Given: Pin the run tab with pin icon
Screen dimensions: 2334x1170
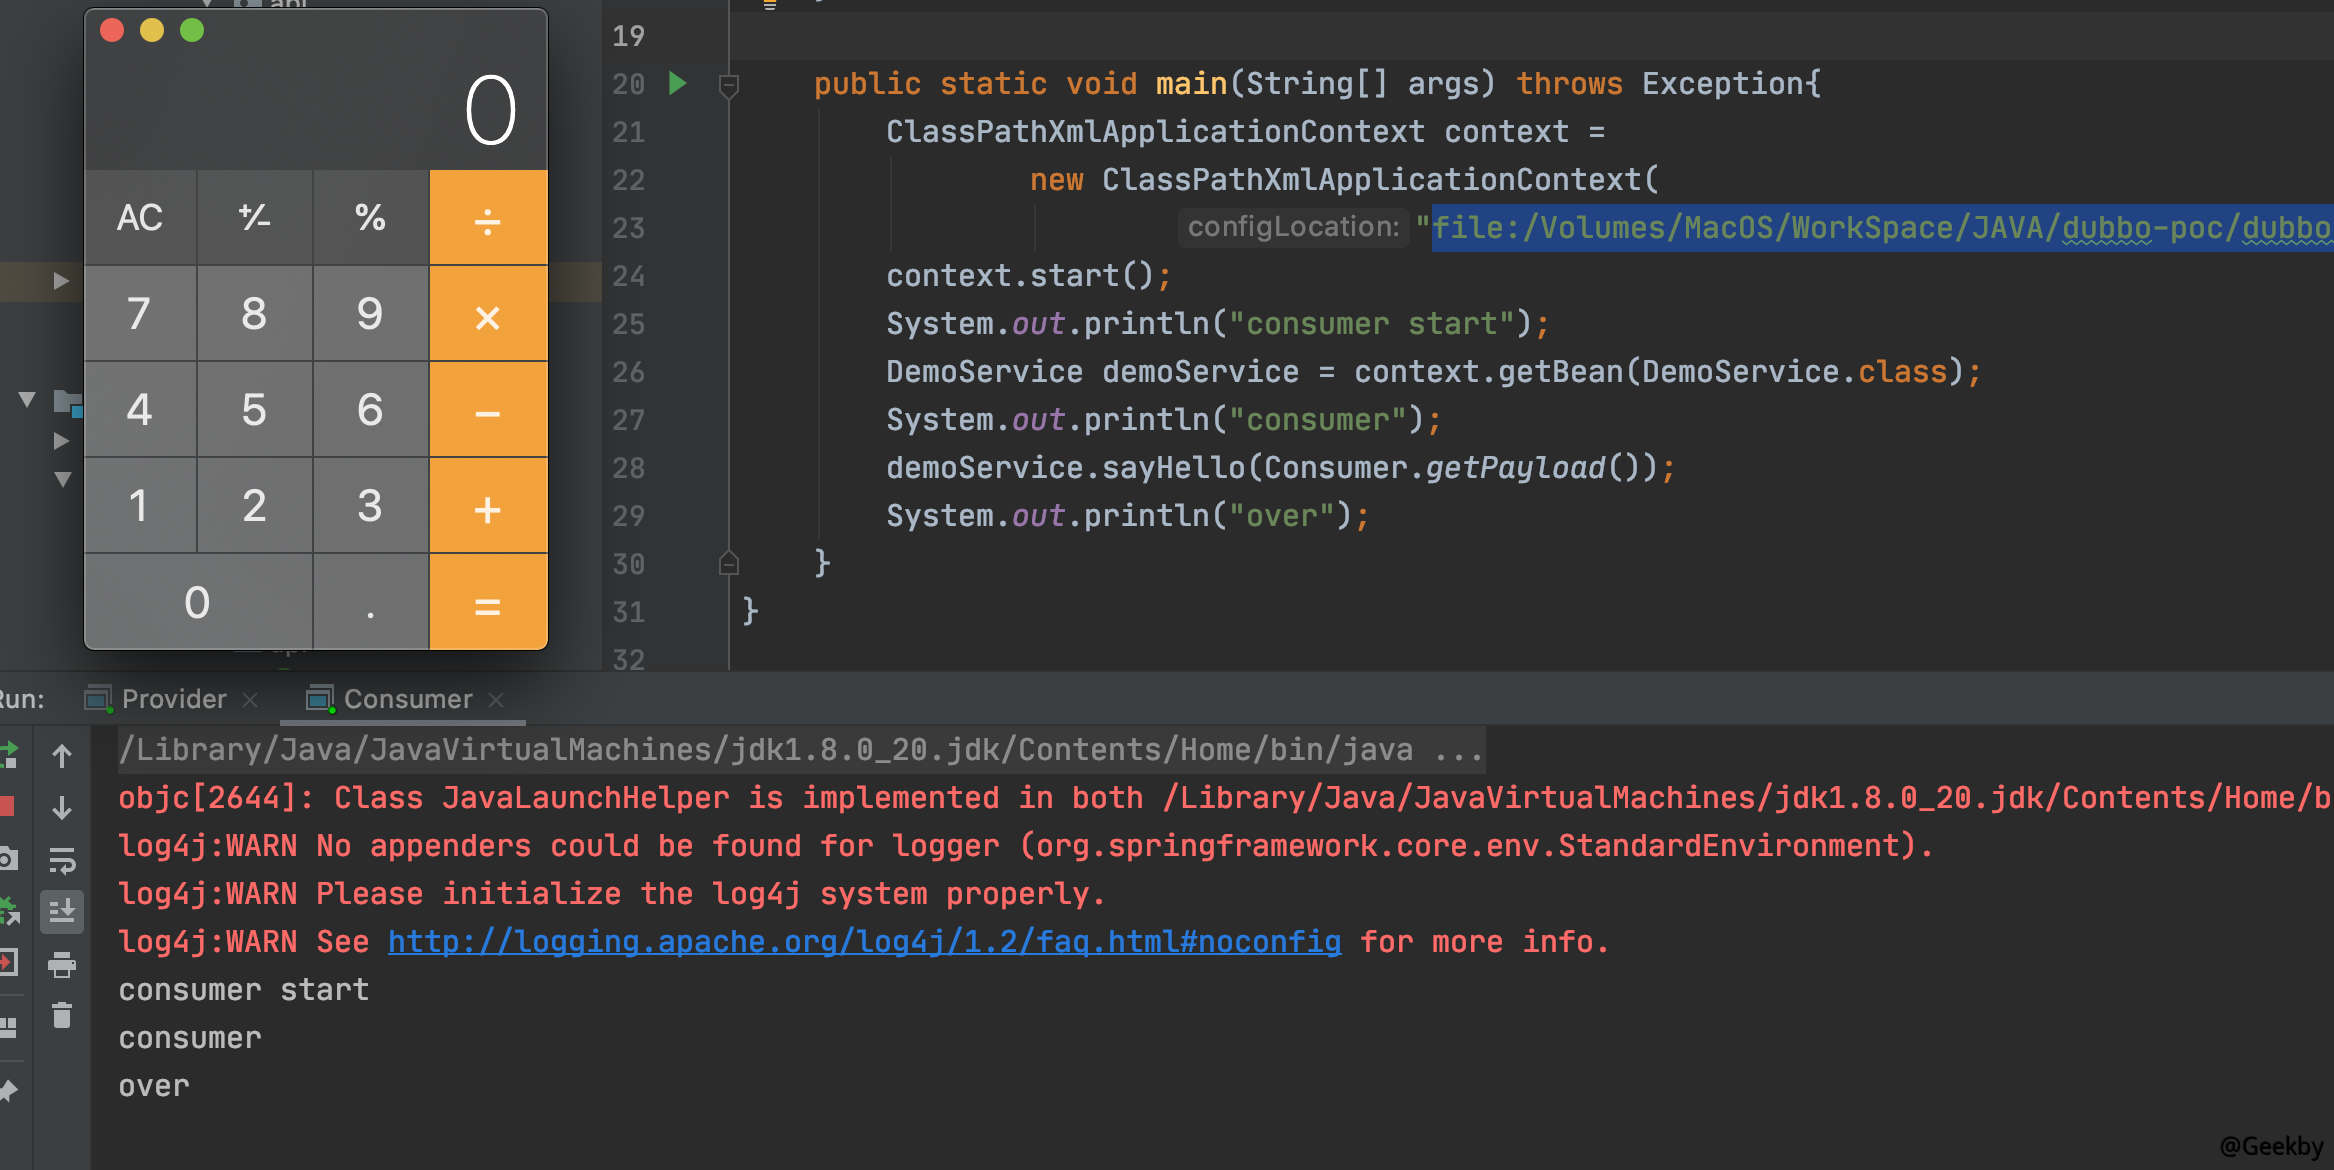Looking at the screenshot, I should pos(8,1091).
